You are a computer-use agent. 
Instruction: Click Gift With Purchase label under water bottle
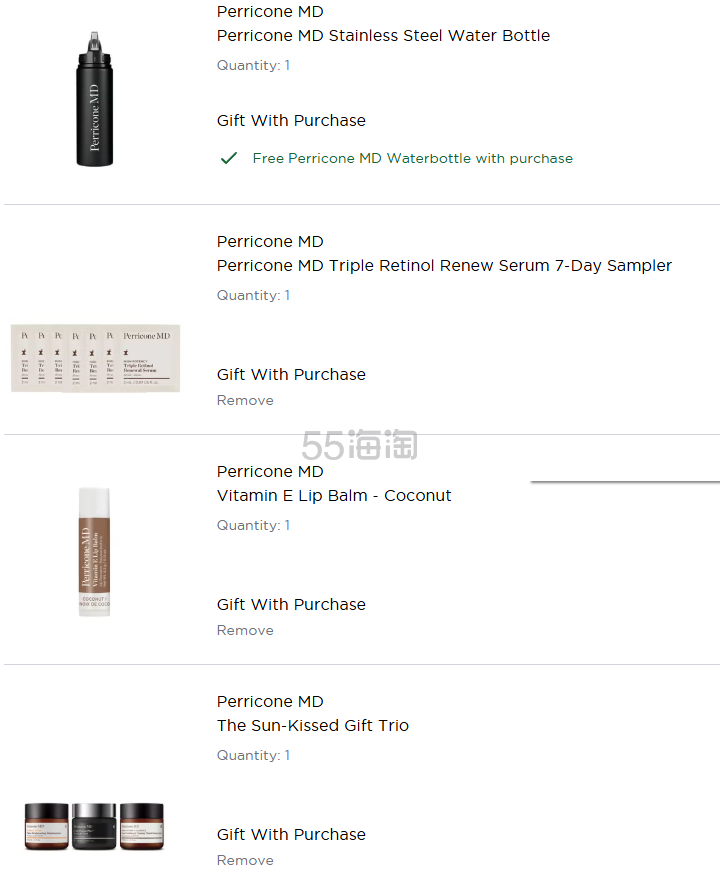pos(291,120)
